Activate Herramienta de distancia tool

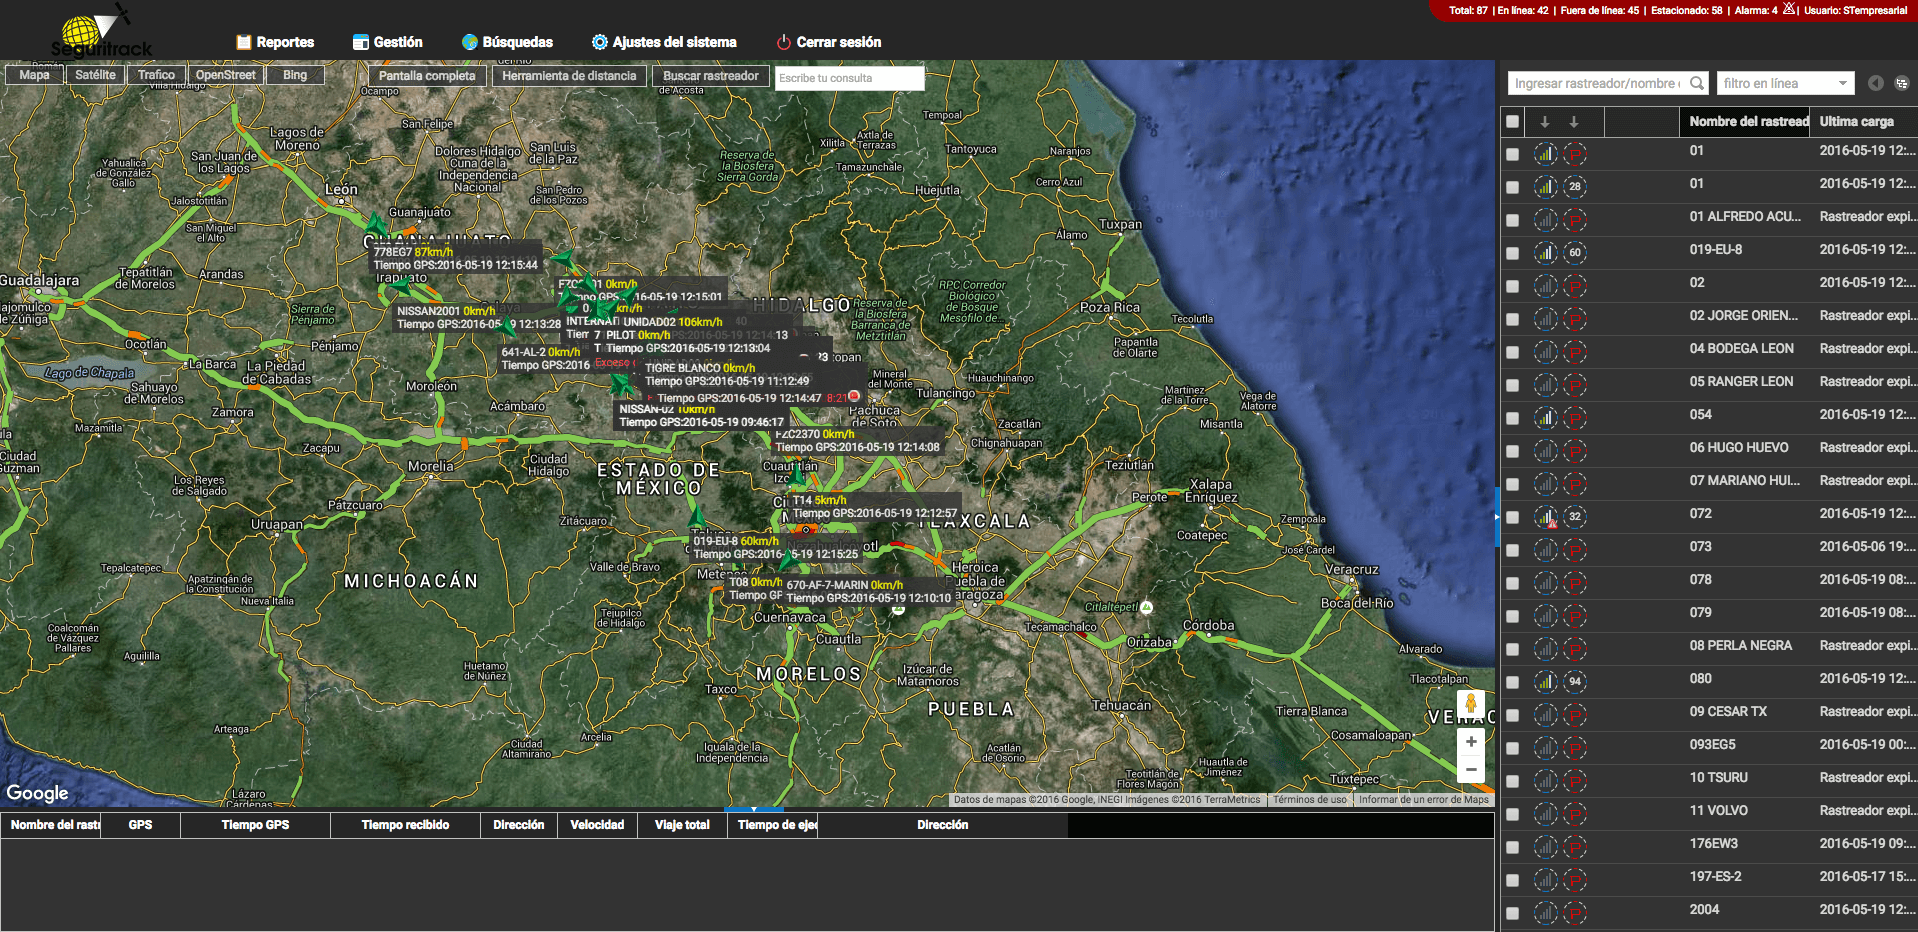[x=569, y=76]
